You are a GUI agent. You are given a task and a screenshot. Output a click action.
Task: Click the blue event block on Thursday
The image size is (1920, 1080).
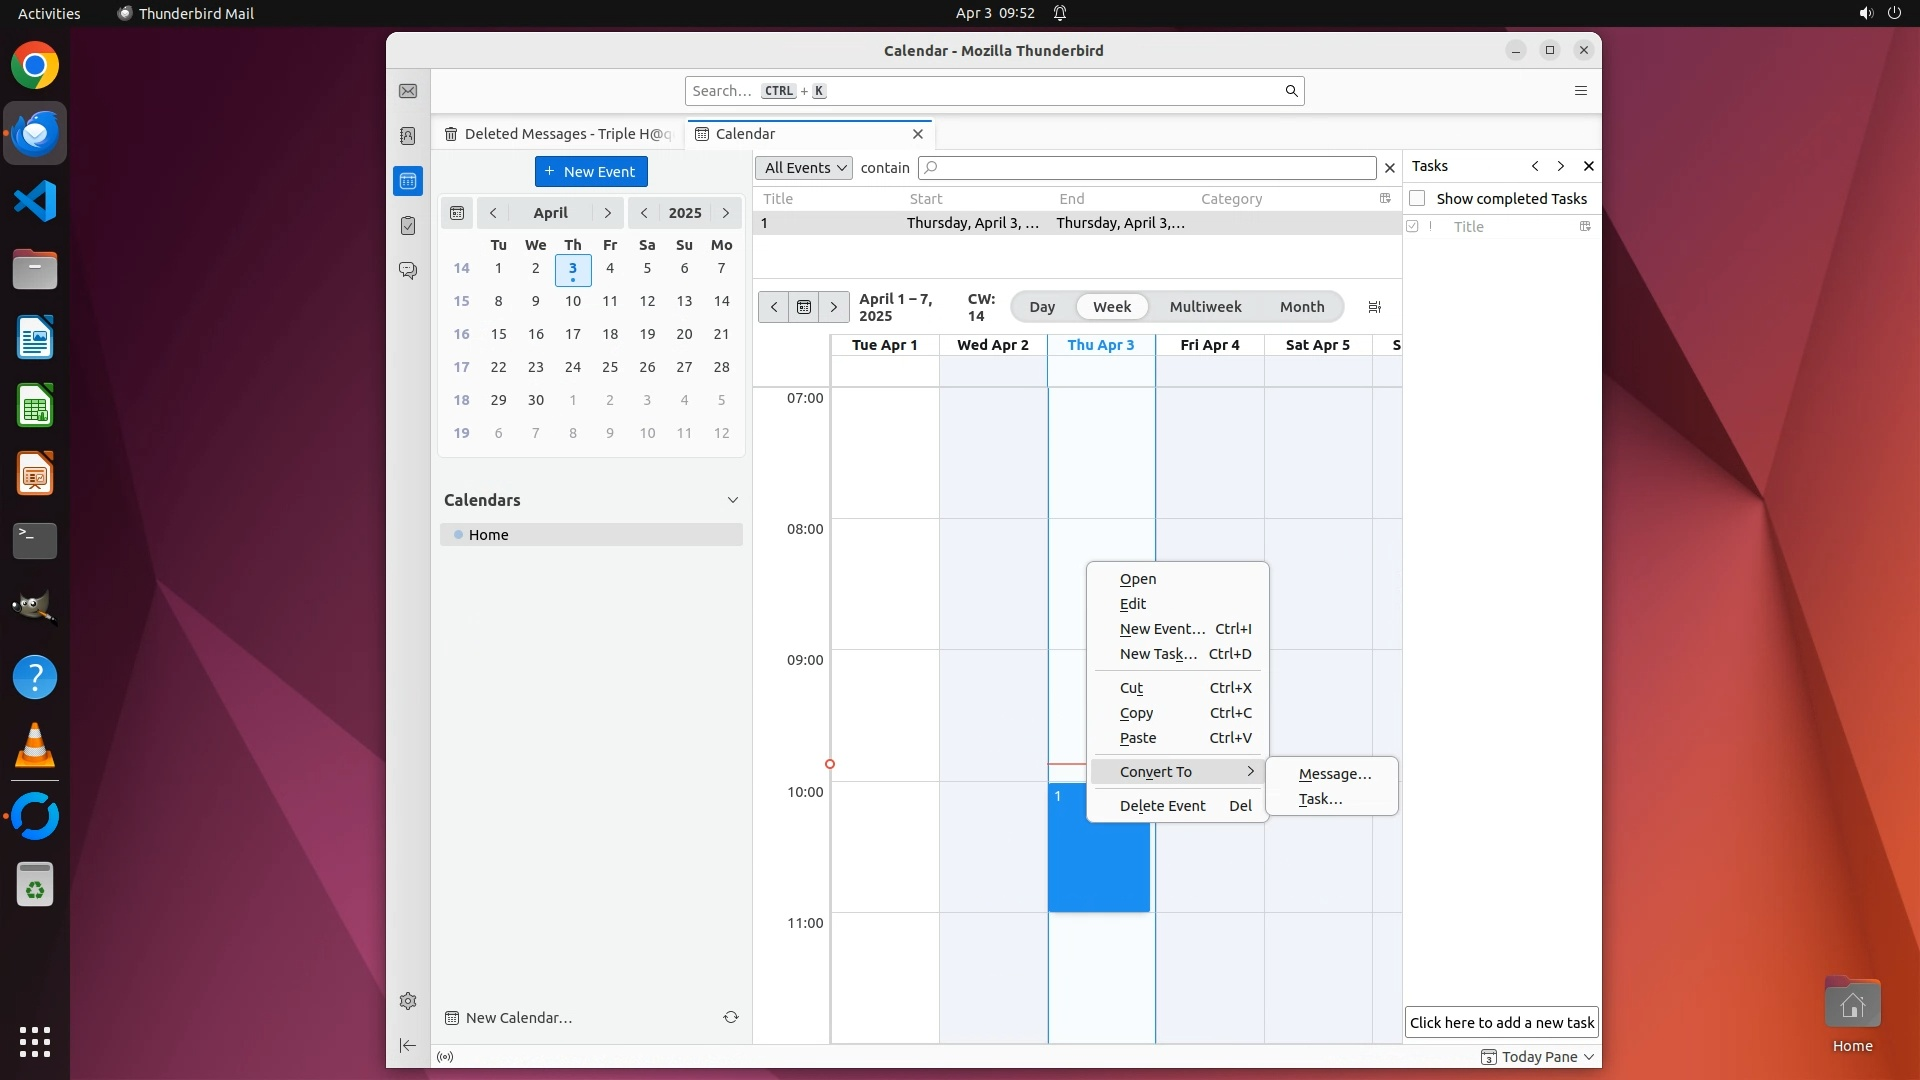[x=1098, y=865]
